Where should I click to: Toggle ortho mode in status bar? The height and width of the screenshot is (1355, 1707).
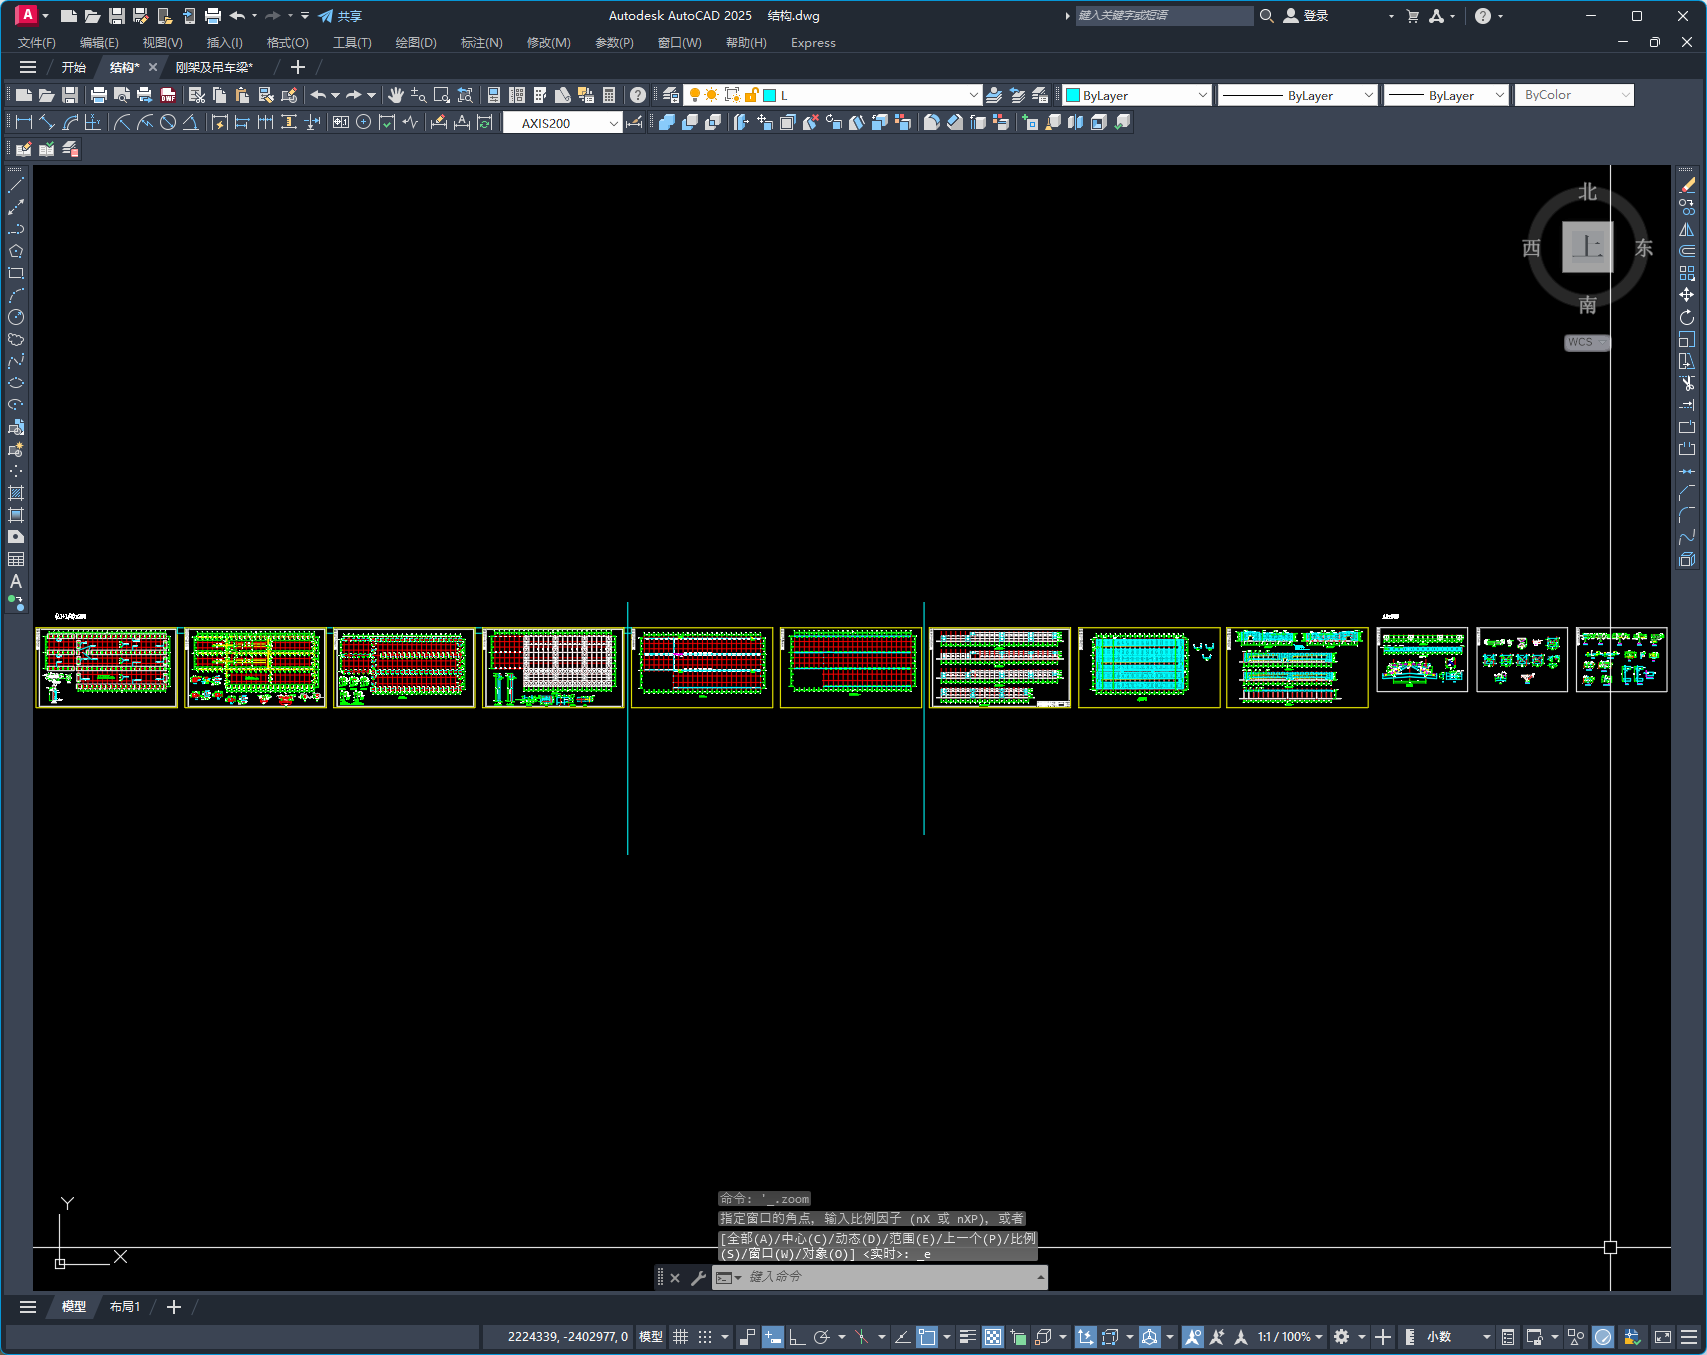797,1337
